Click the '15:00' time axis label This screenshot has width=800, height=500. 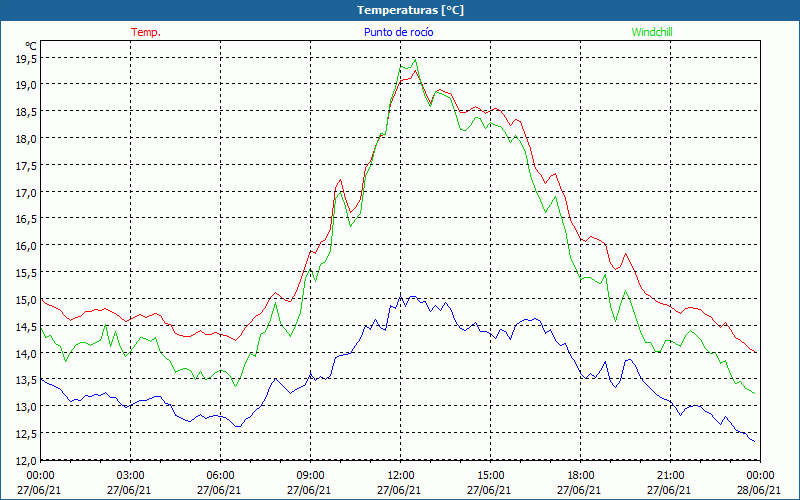[490, 475]
